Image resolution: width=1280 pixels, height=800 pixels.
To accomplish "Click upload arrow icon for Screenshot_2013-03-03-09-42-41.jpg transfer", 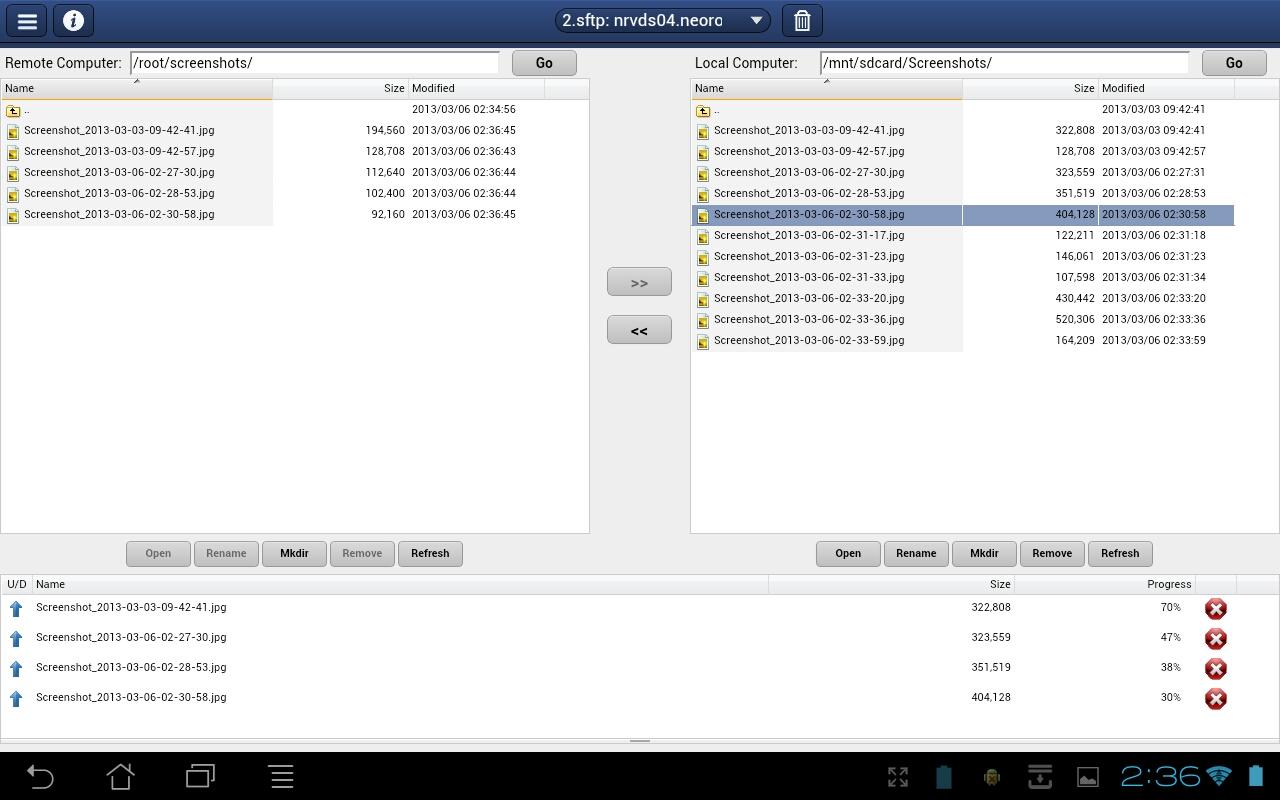I will [16, 608].
